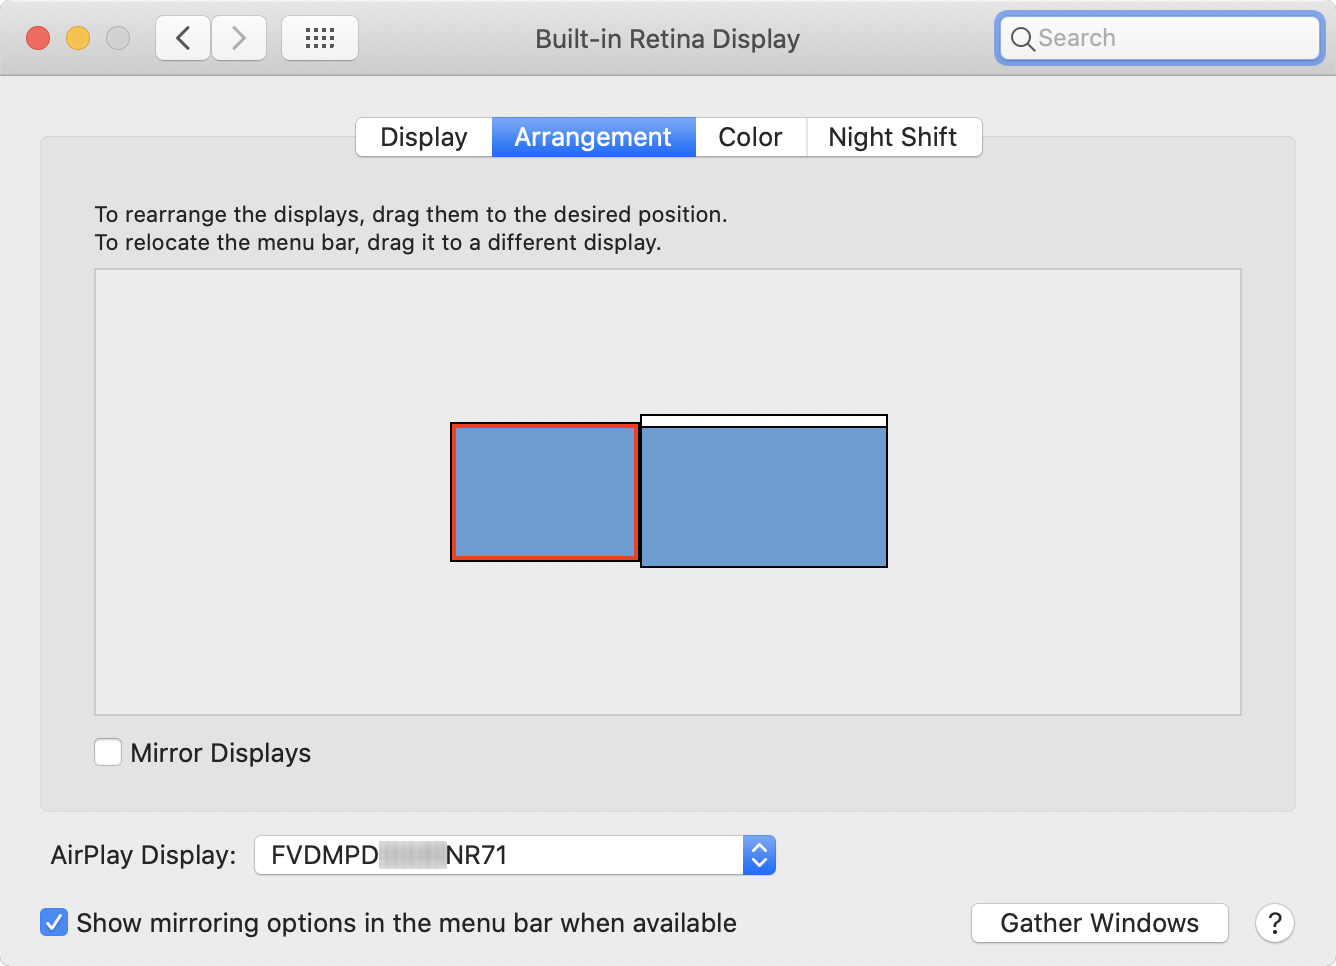This screenshot has width=1336, height=966.
Task: Click the forward navigation arrow
Action: coord(239,37)
